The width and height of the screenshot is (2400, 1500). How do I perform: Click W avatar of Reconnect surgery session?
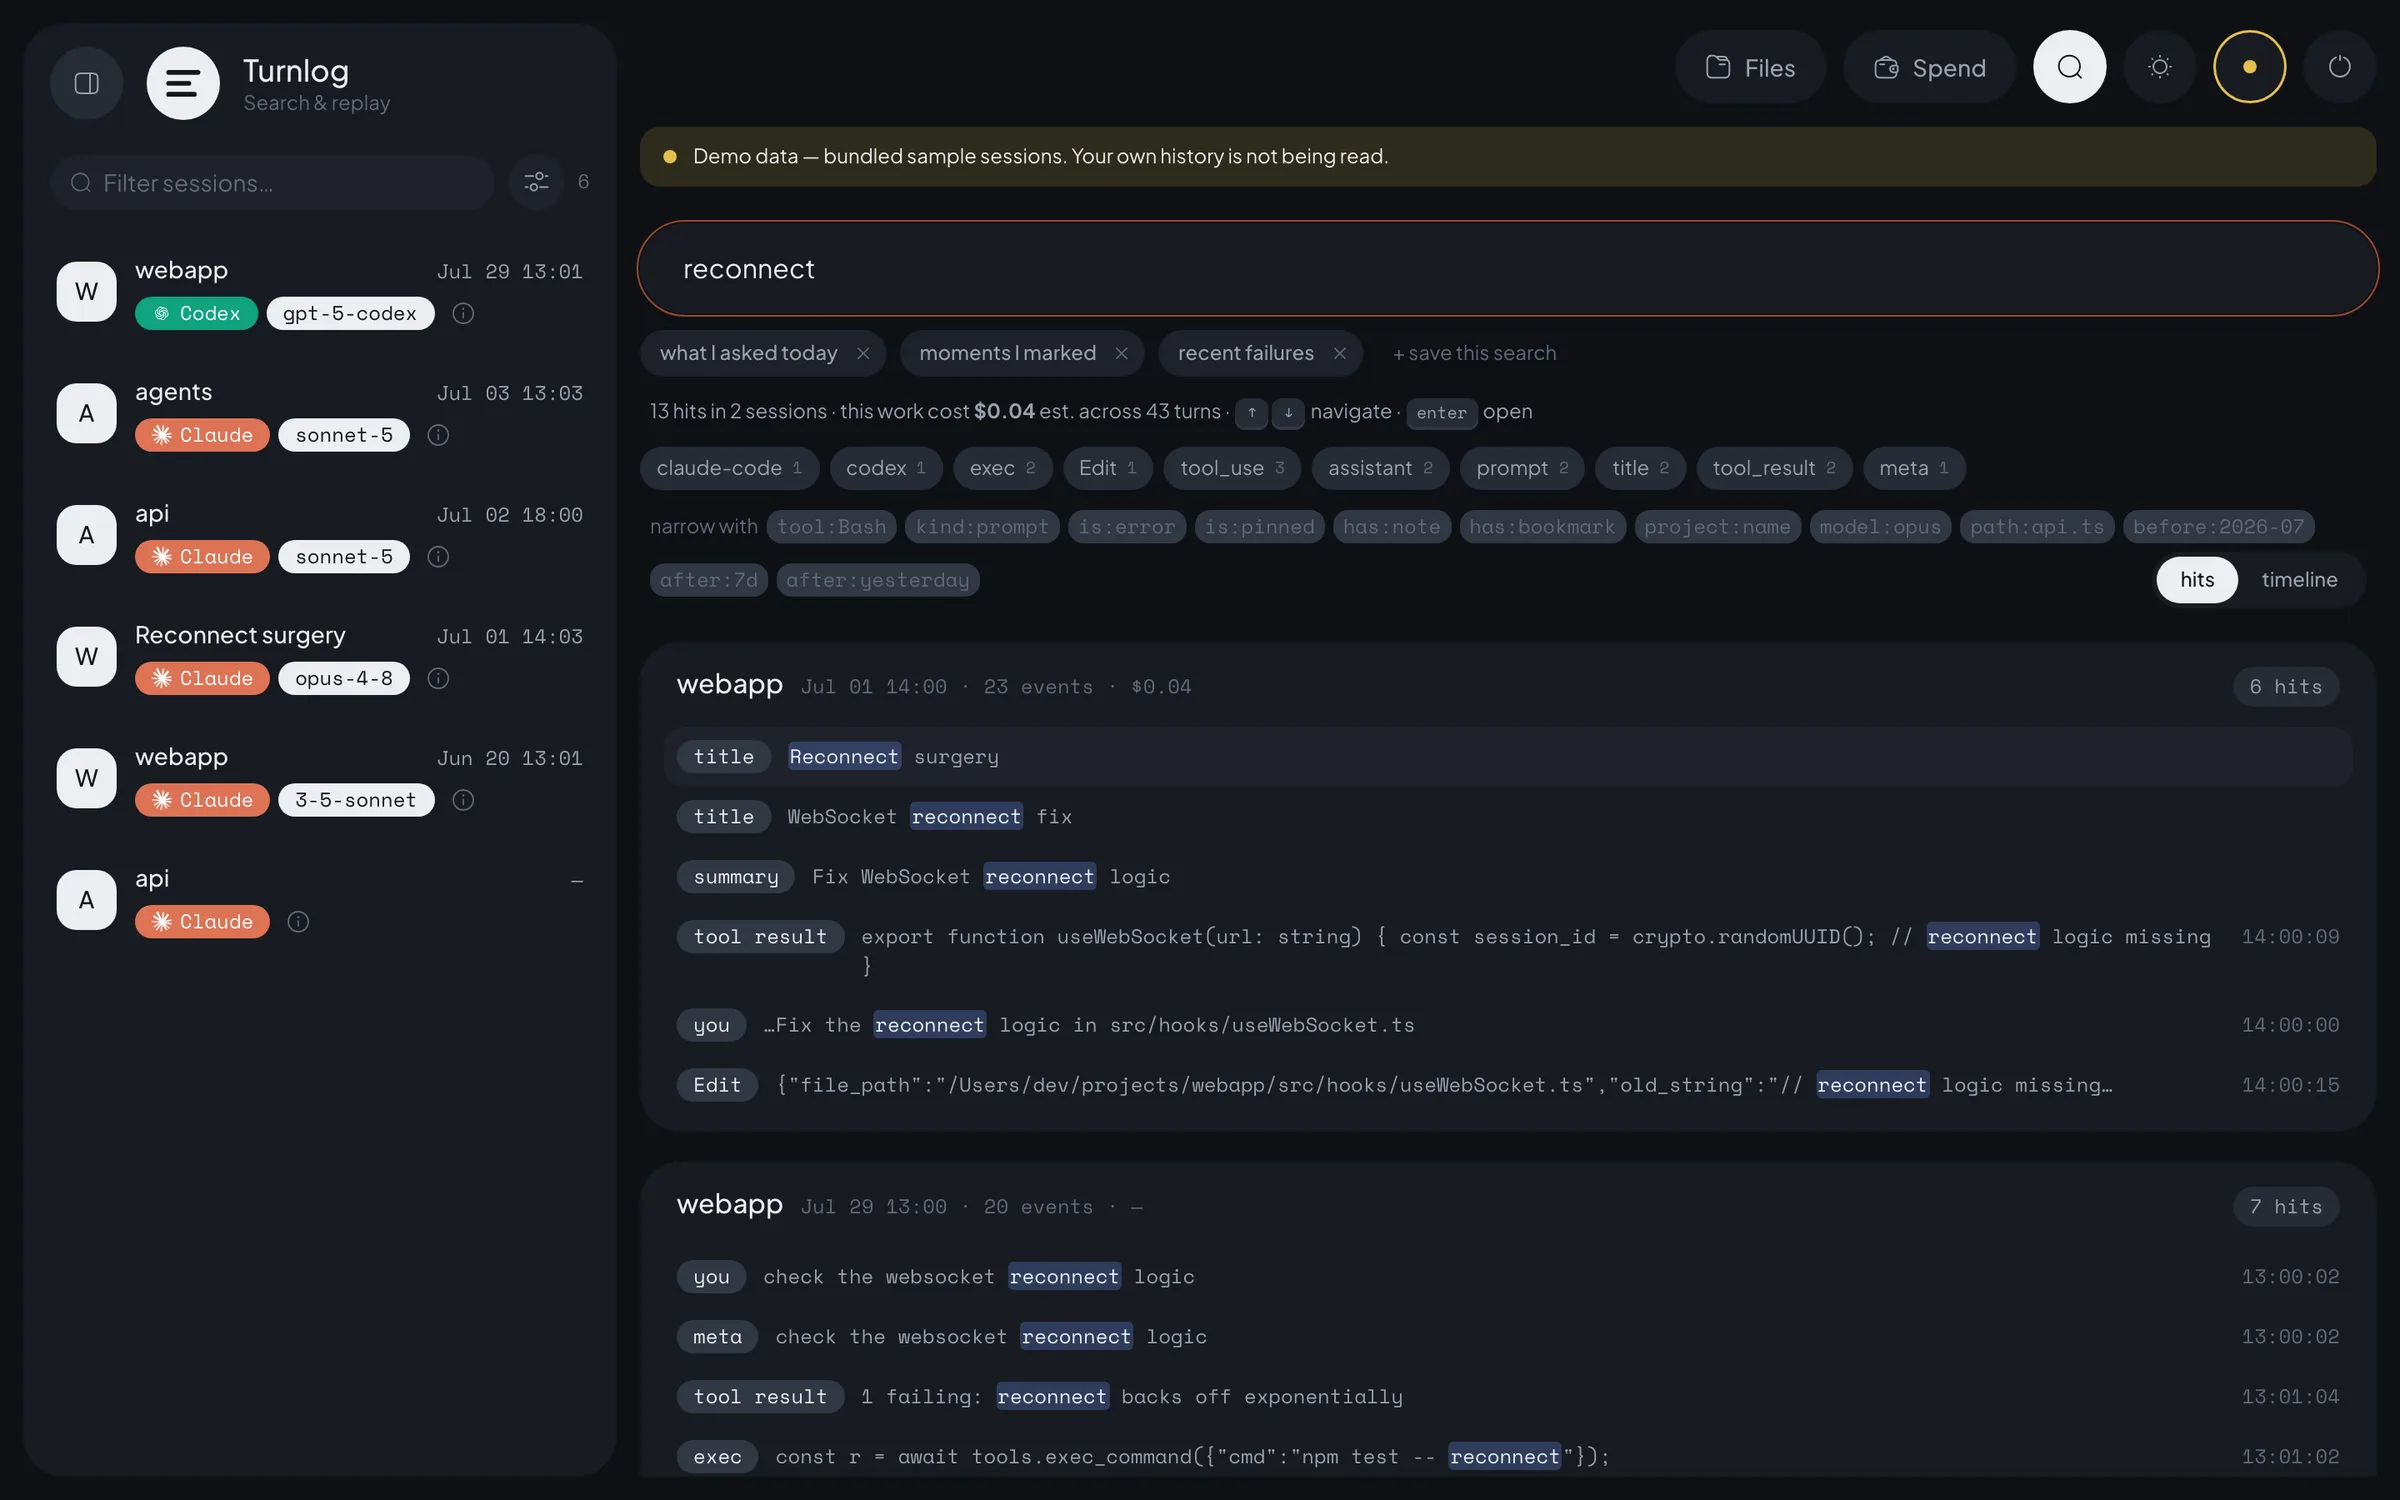click(x=87, y=656)
